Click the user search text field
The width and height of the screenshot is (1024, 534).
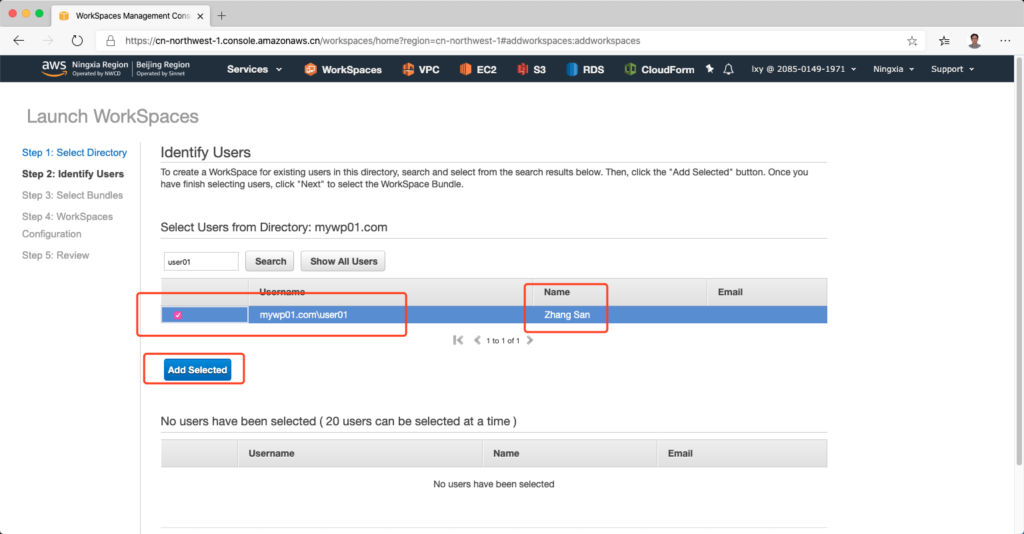200,261
